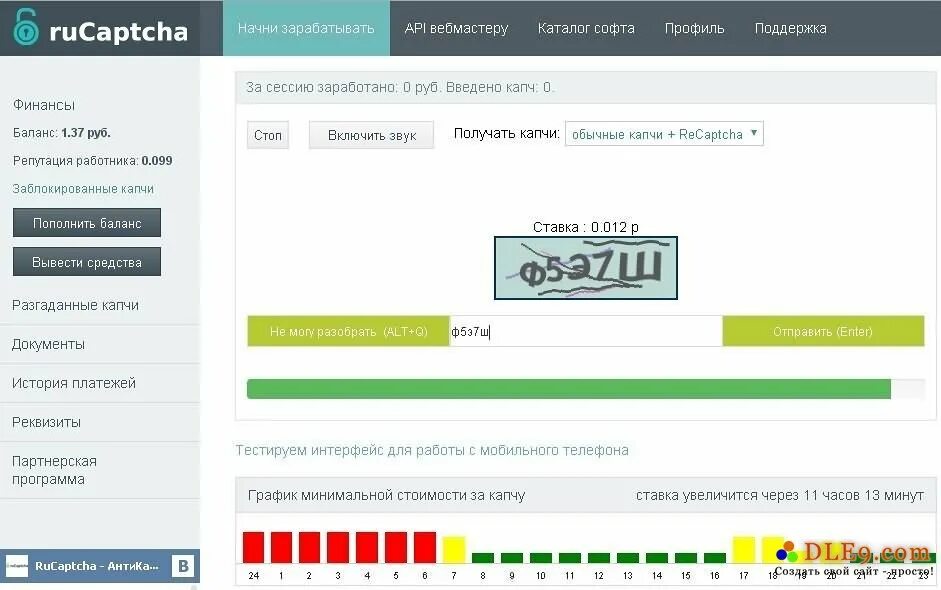Viewport: 941px width, 590px height.
Task: Click the VK 'B' icon in footer widget
Action: (183, 566)
